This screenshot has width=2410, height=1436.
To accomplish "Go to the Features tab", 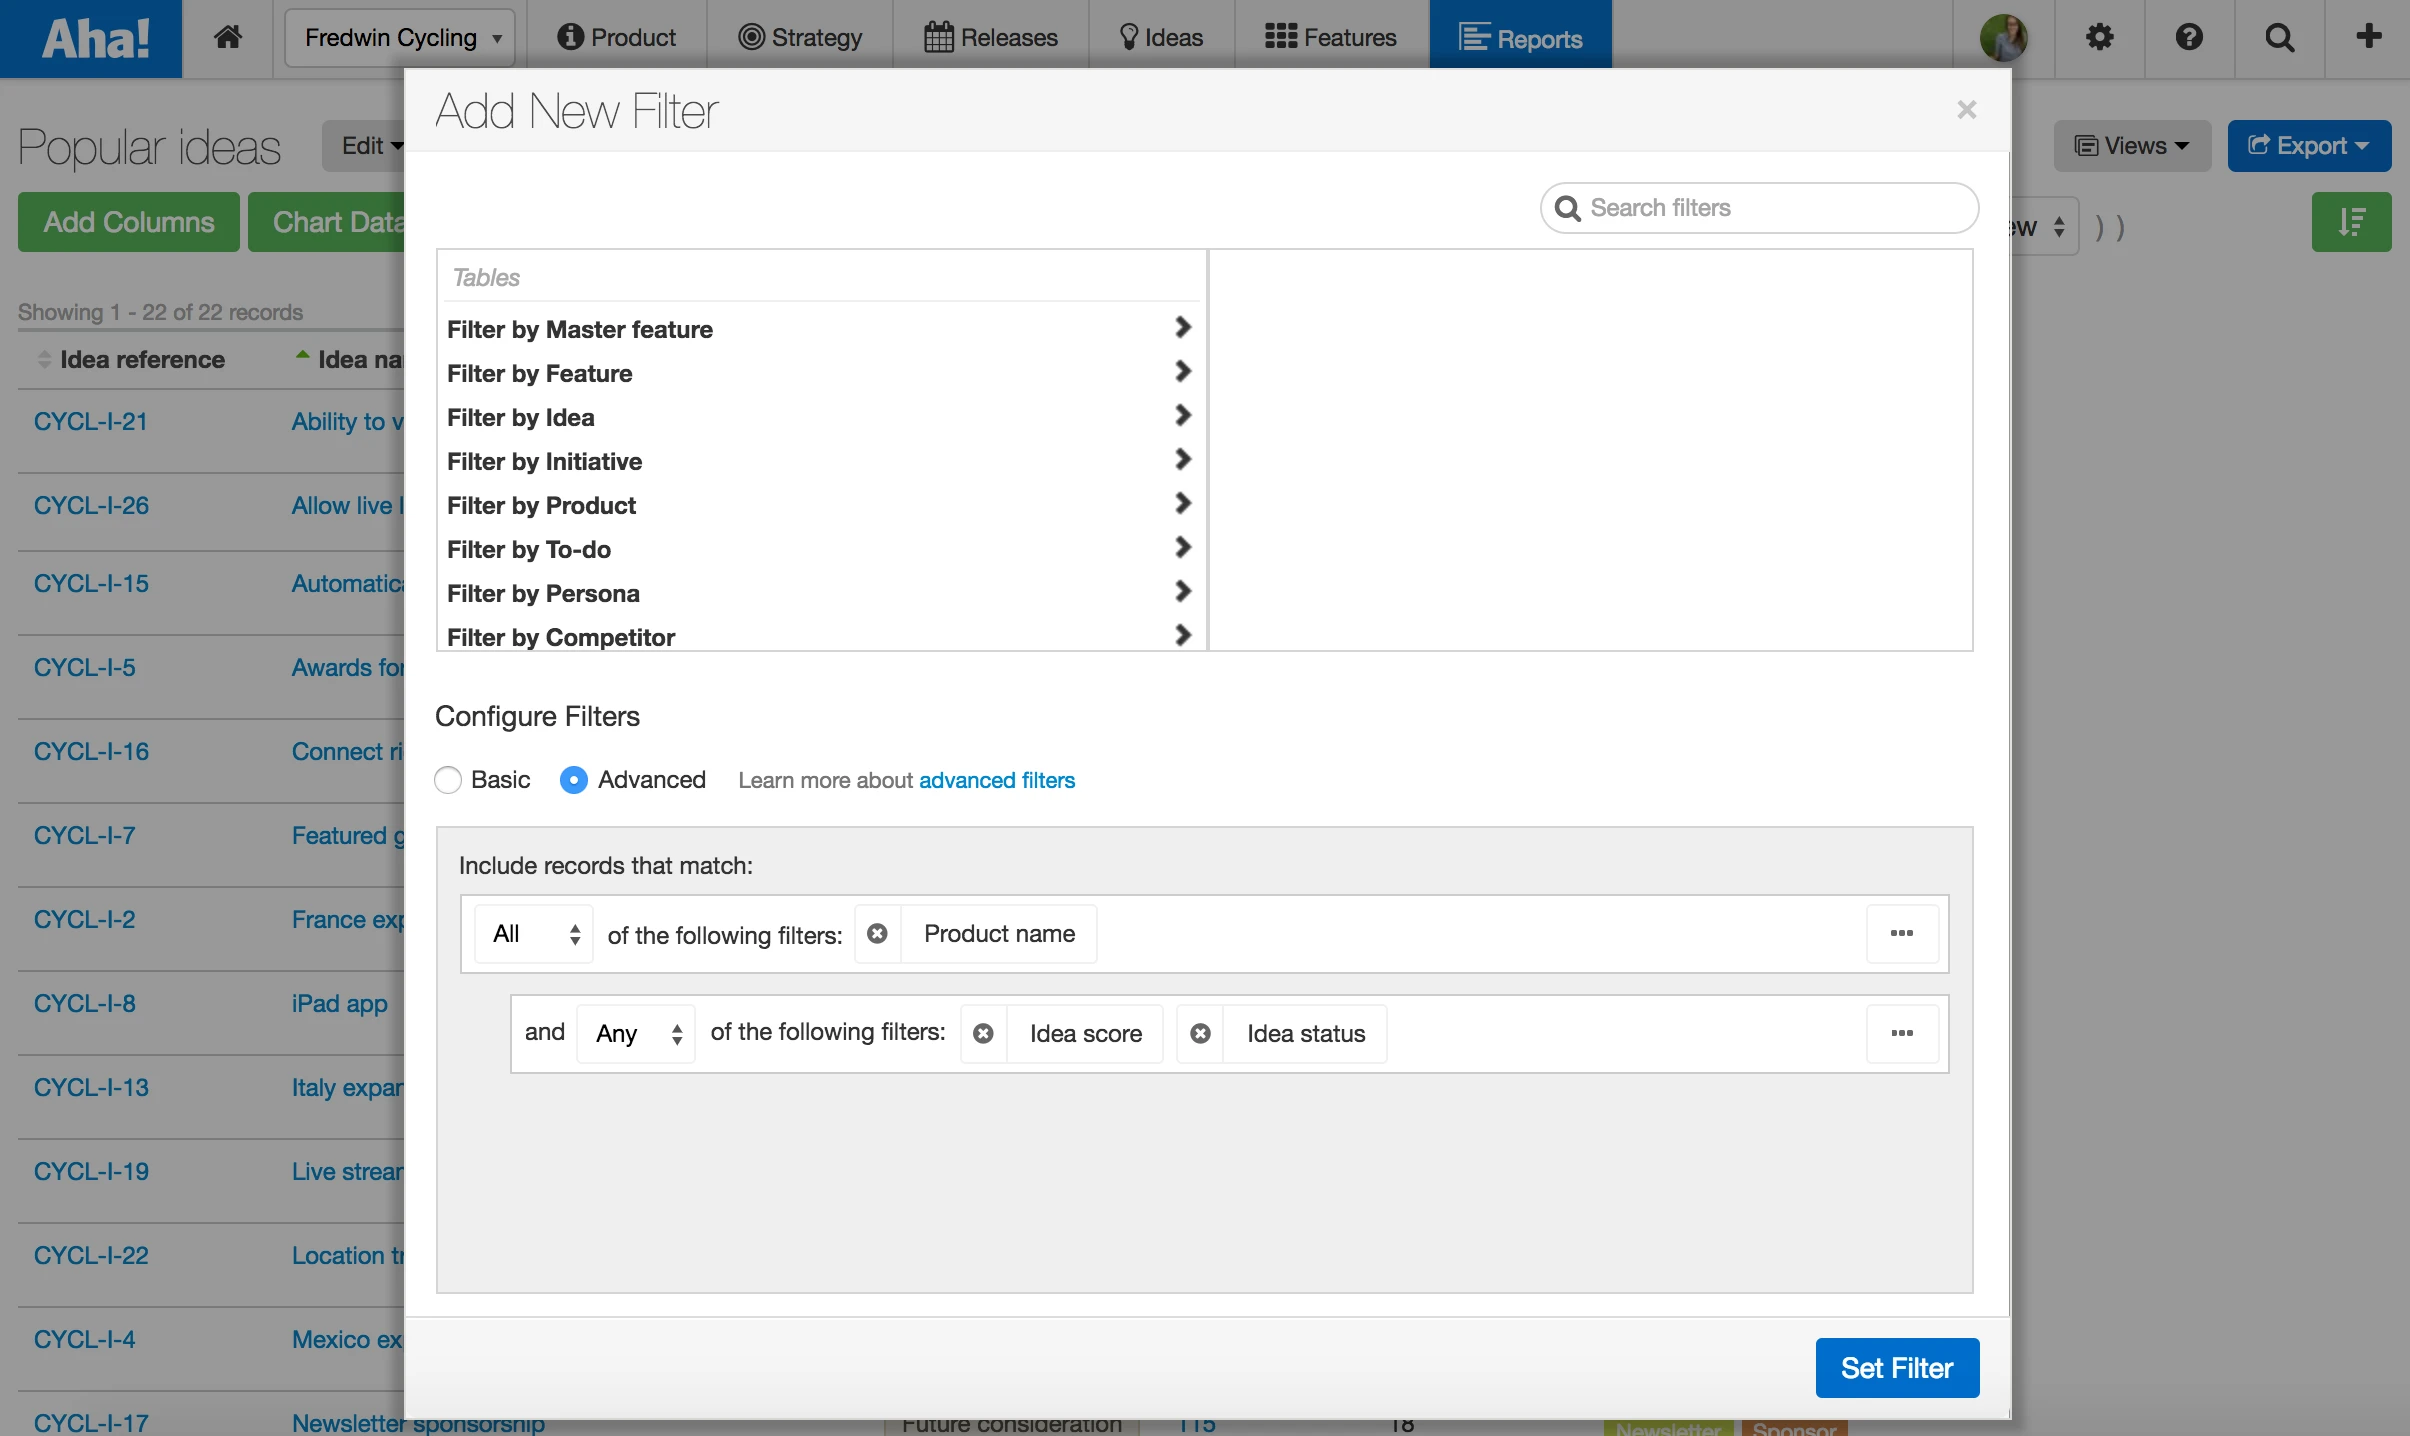I will [1331, 37].
